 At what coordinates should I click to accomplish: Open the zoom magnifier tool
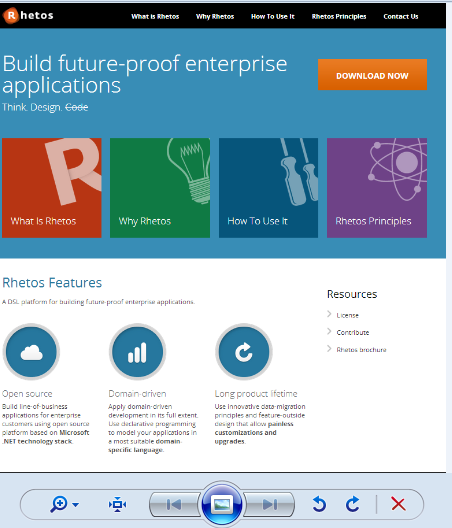[59, 504]
